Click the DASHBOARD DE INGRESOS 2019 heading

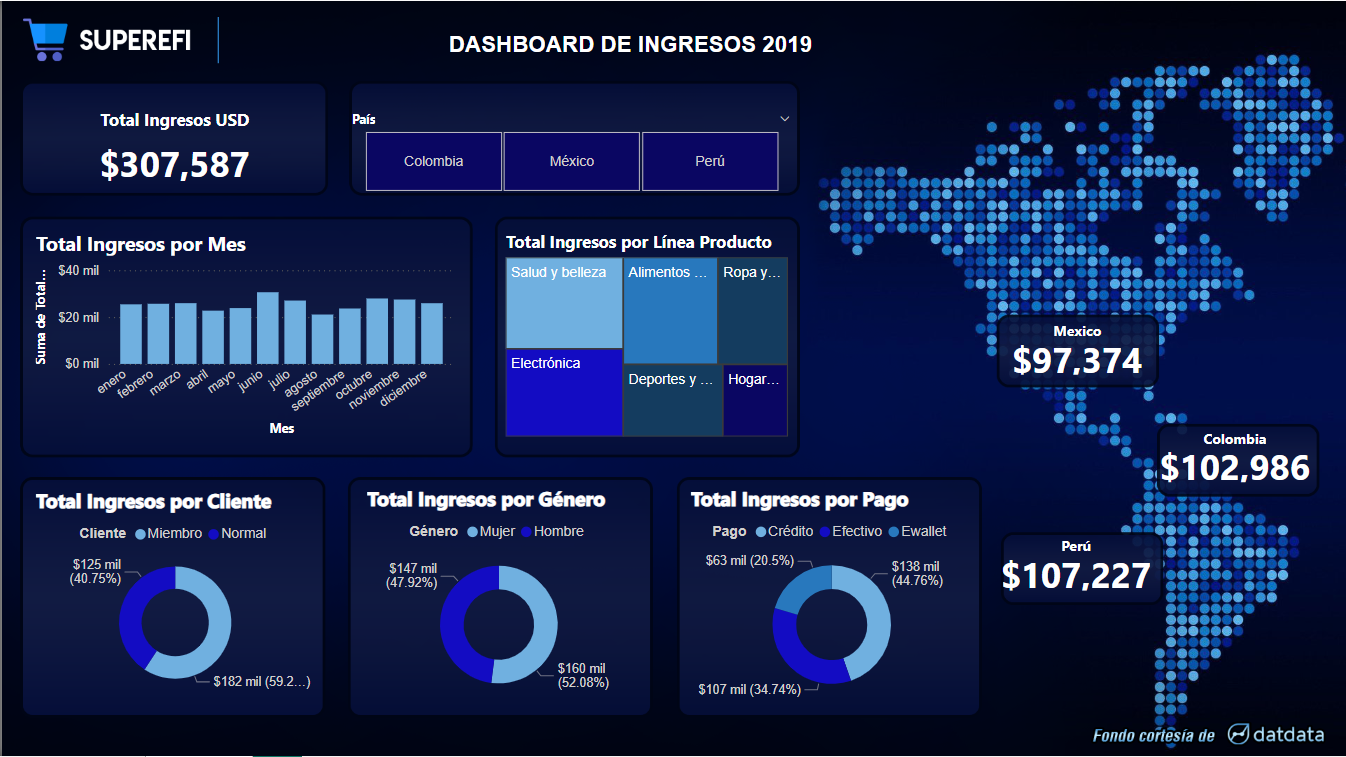[x=630, y=44]
